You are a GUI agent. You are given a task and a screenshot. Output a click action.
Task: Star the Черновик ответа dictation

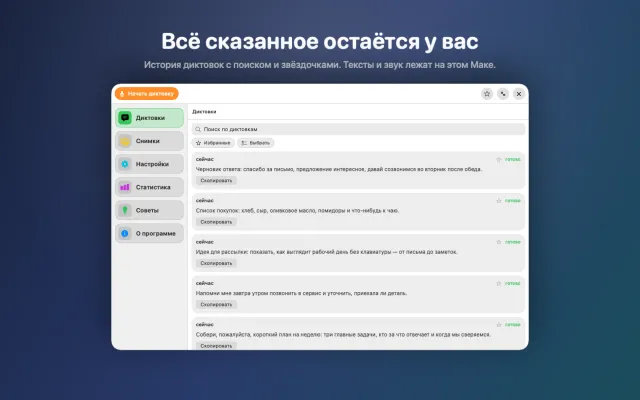[498, 160]
